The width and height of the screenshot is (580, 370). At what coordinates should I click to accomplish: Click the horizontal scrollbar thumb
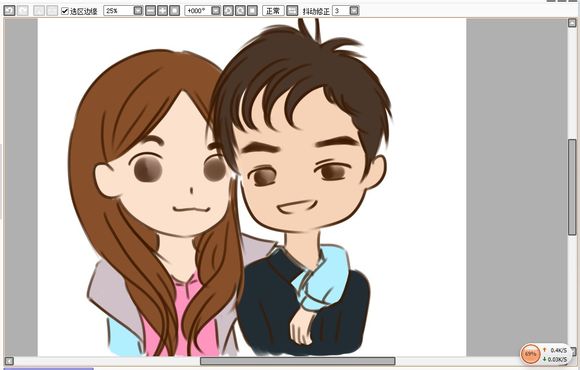298,361
